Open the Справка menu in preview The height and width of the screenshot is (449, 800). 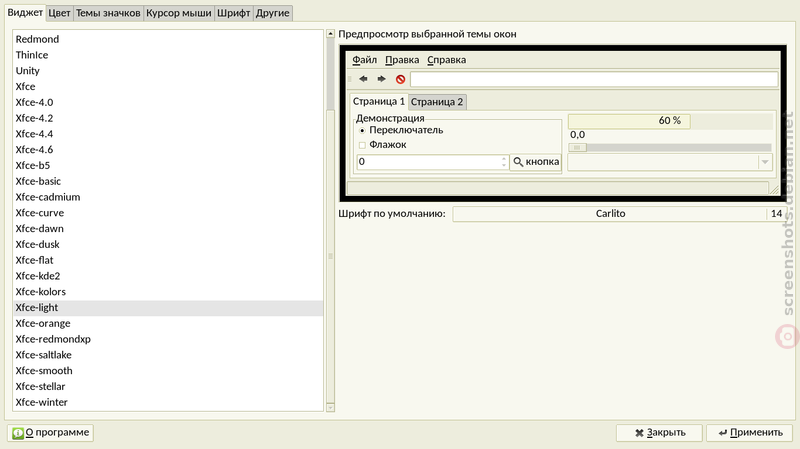pos(446,60)
